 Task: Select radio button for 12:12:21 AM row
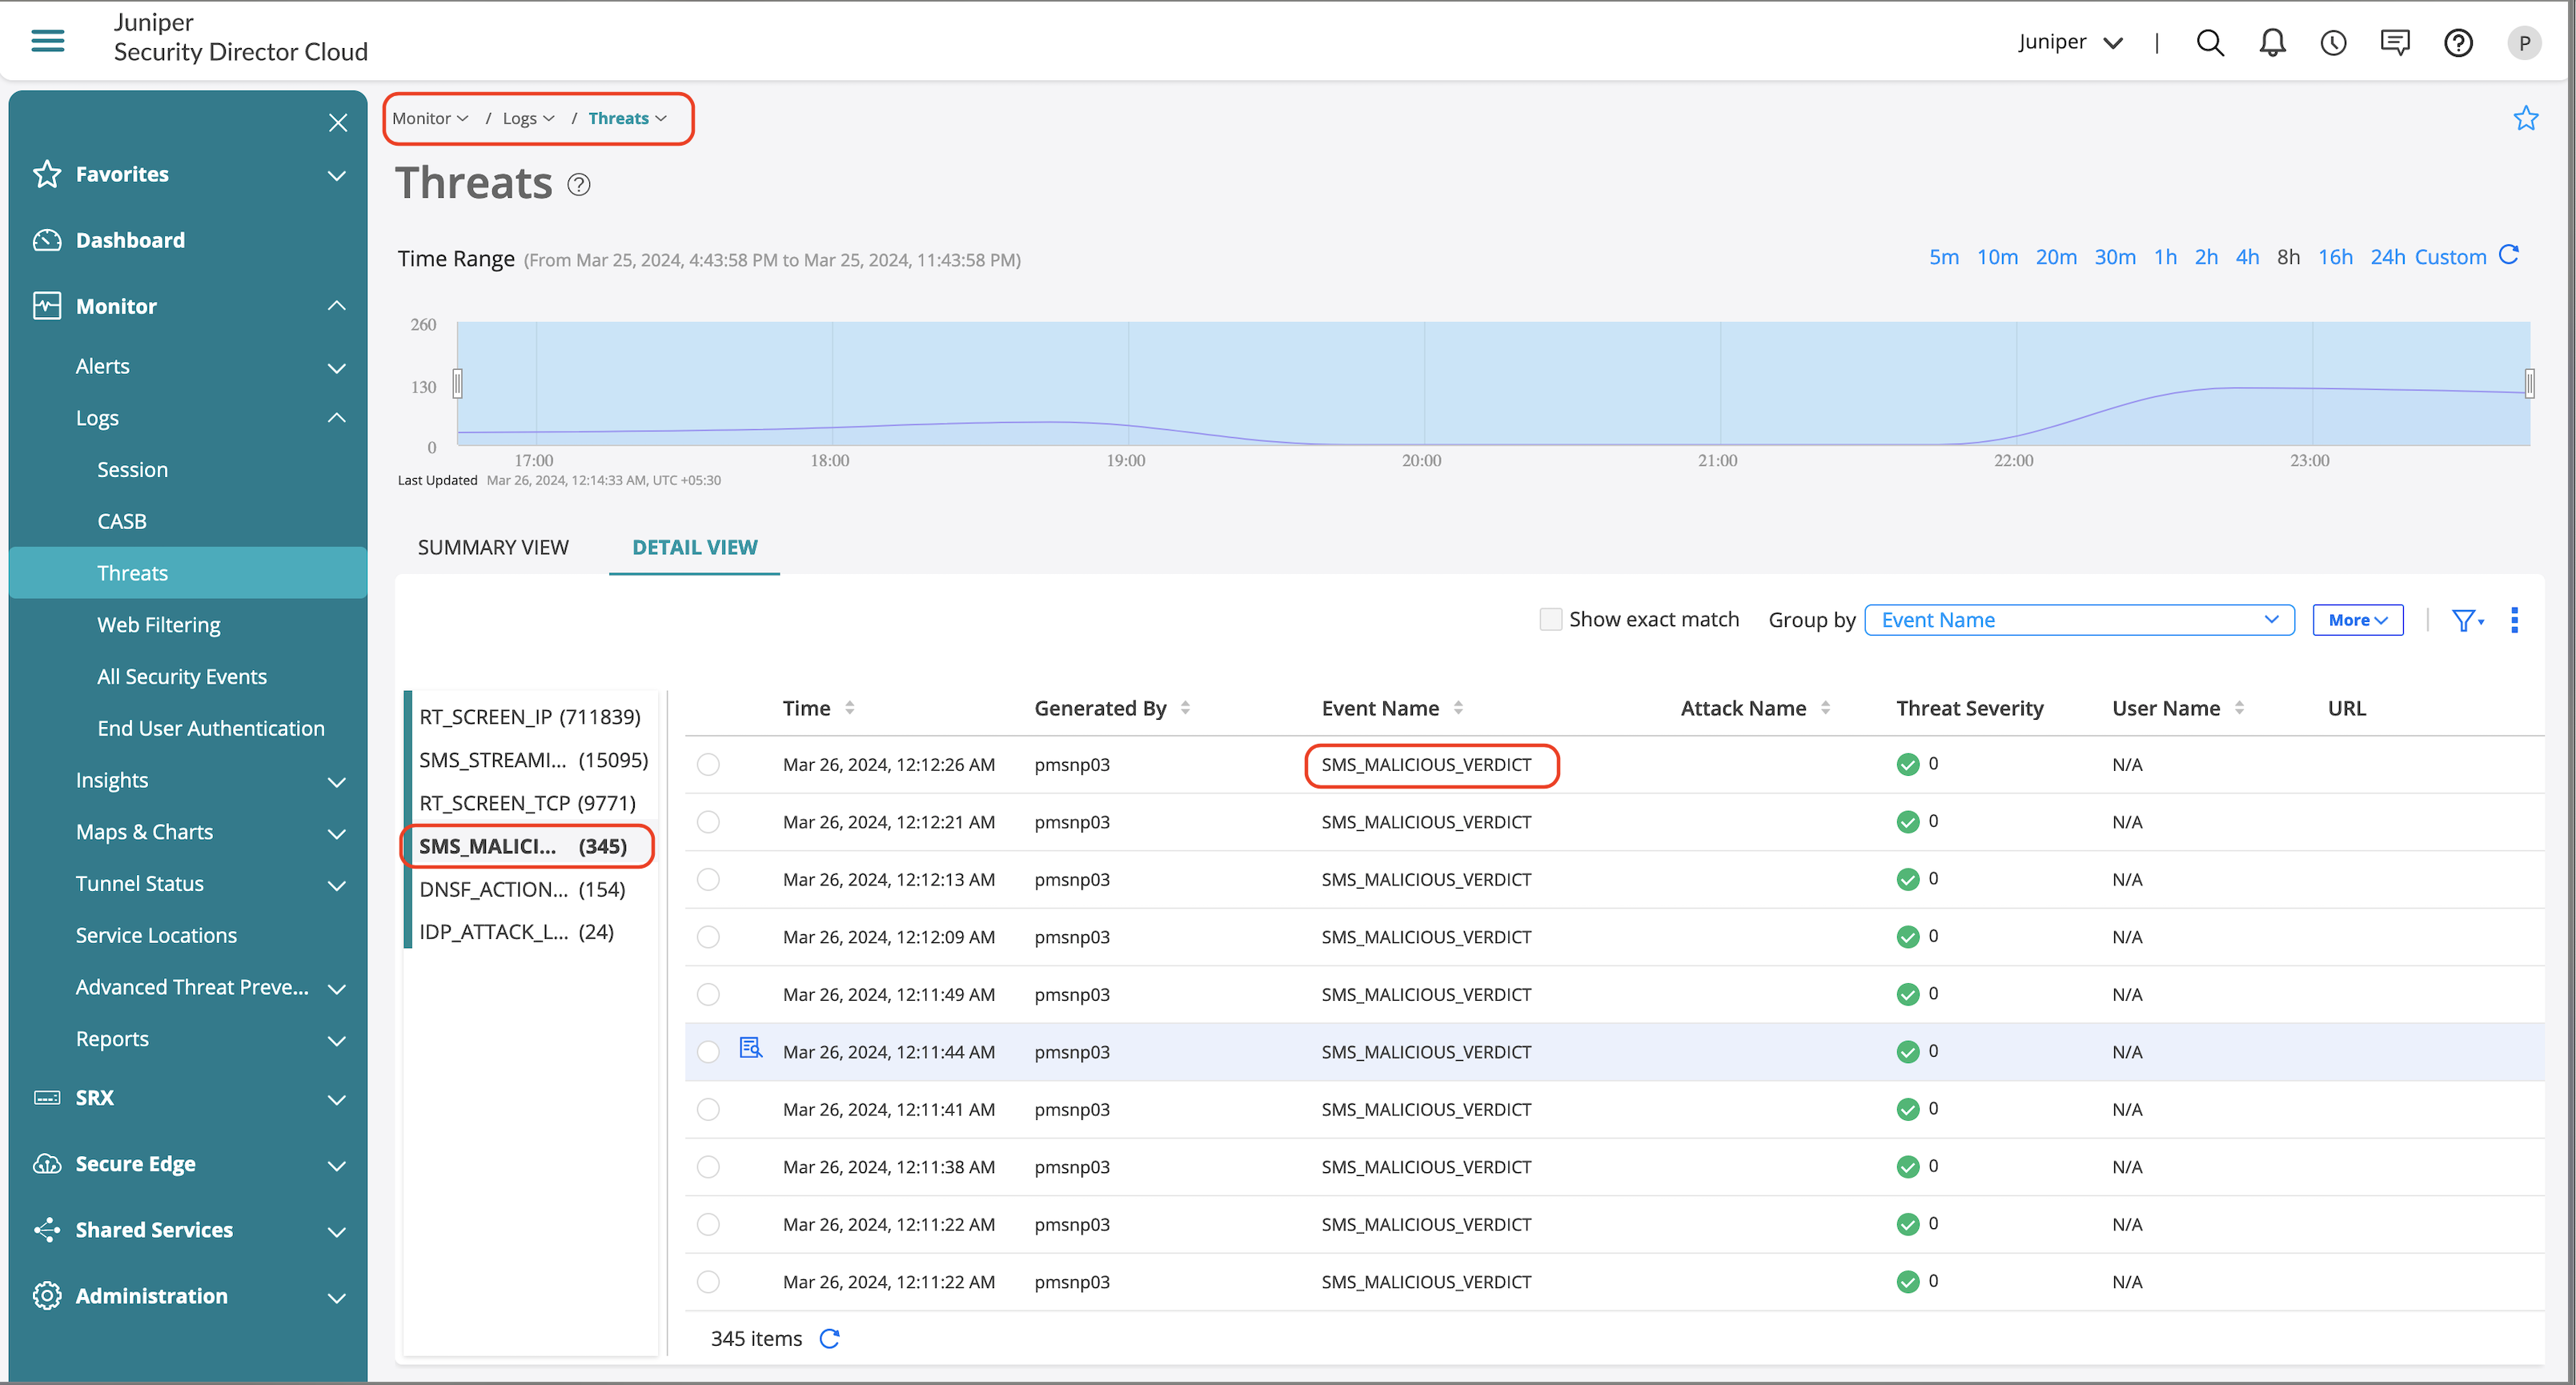click(708, 822)
